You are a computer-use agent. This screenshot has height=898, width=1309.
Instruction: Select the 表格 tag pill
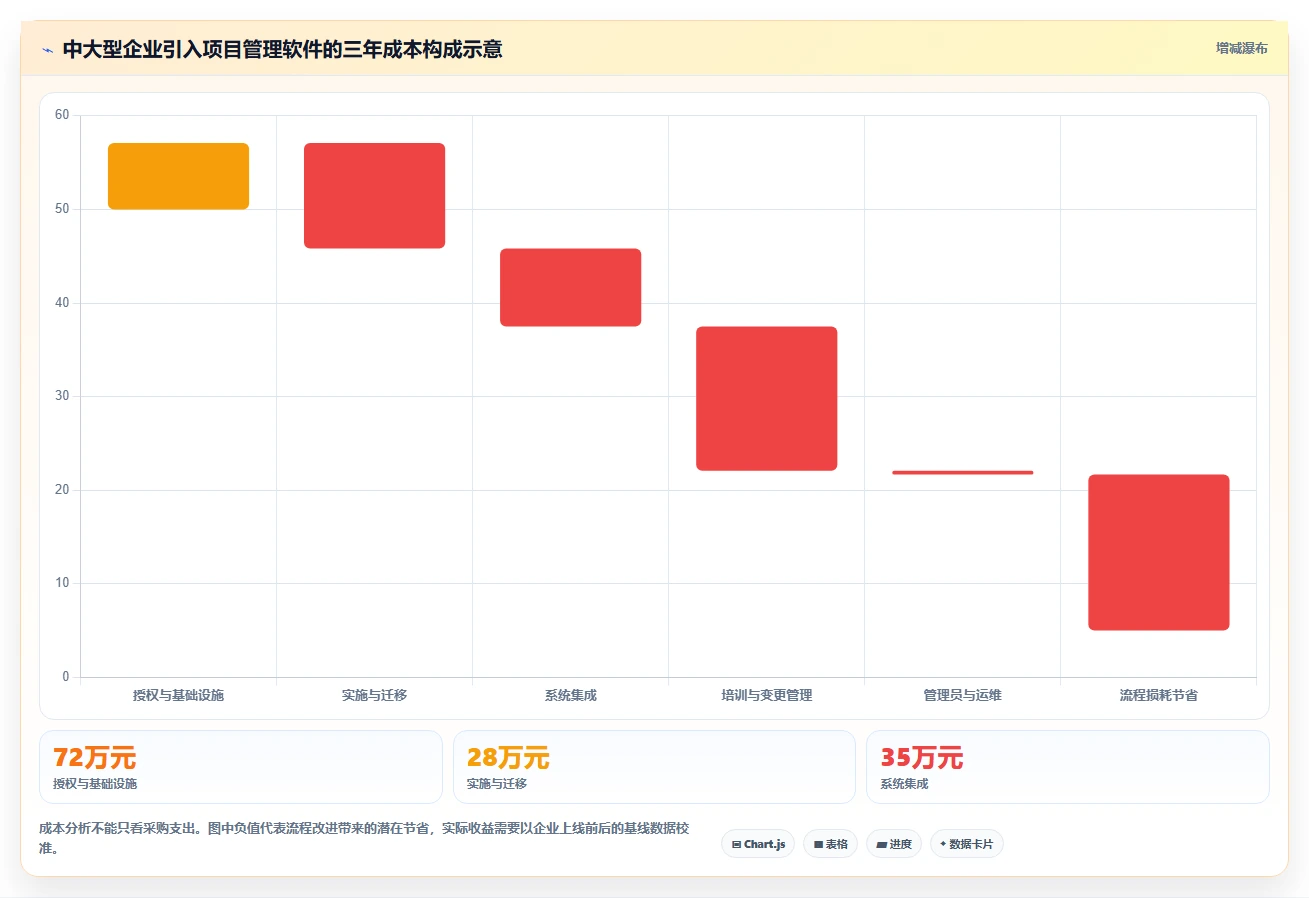coord(830,844)
